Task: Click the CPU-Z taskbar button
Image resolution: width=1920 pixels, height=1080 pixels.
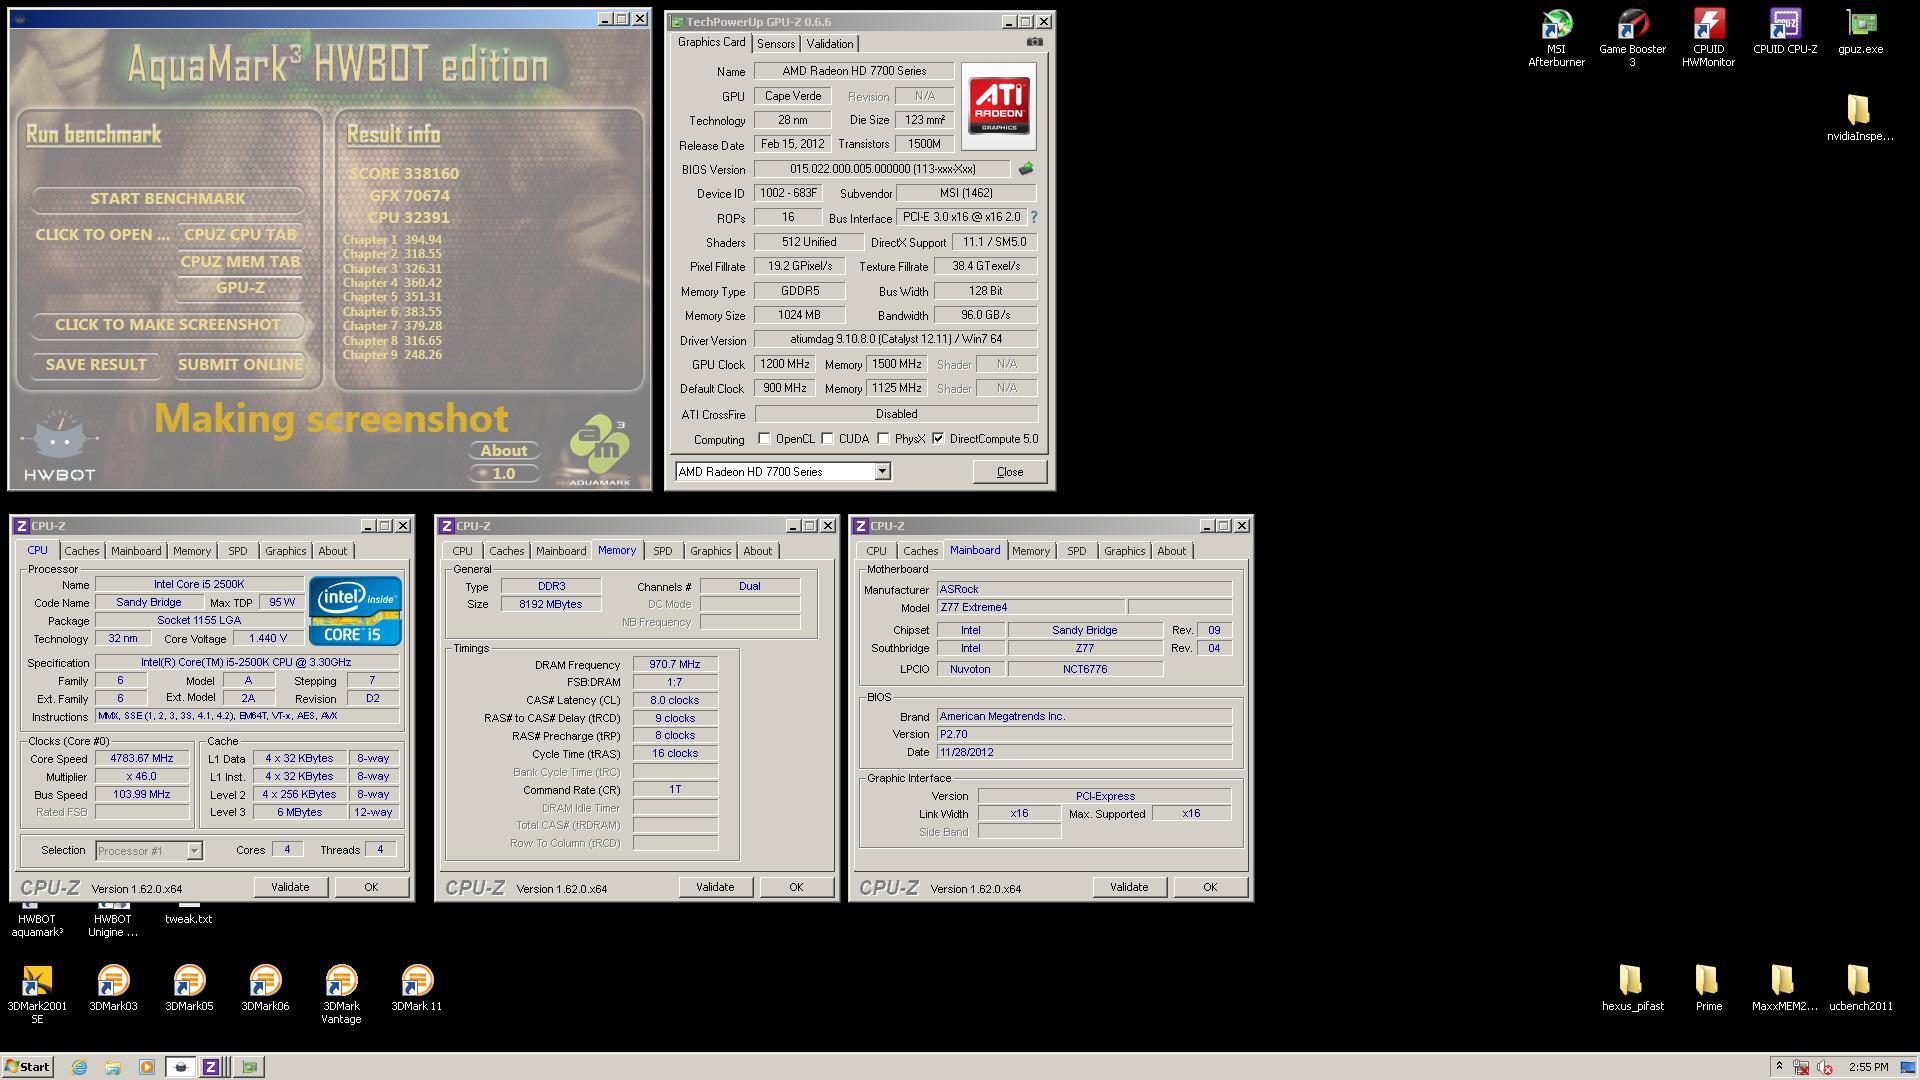Action: pos(212,1067)
